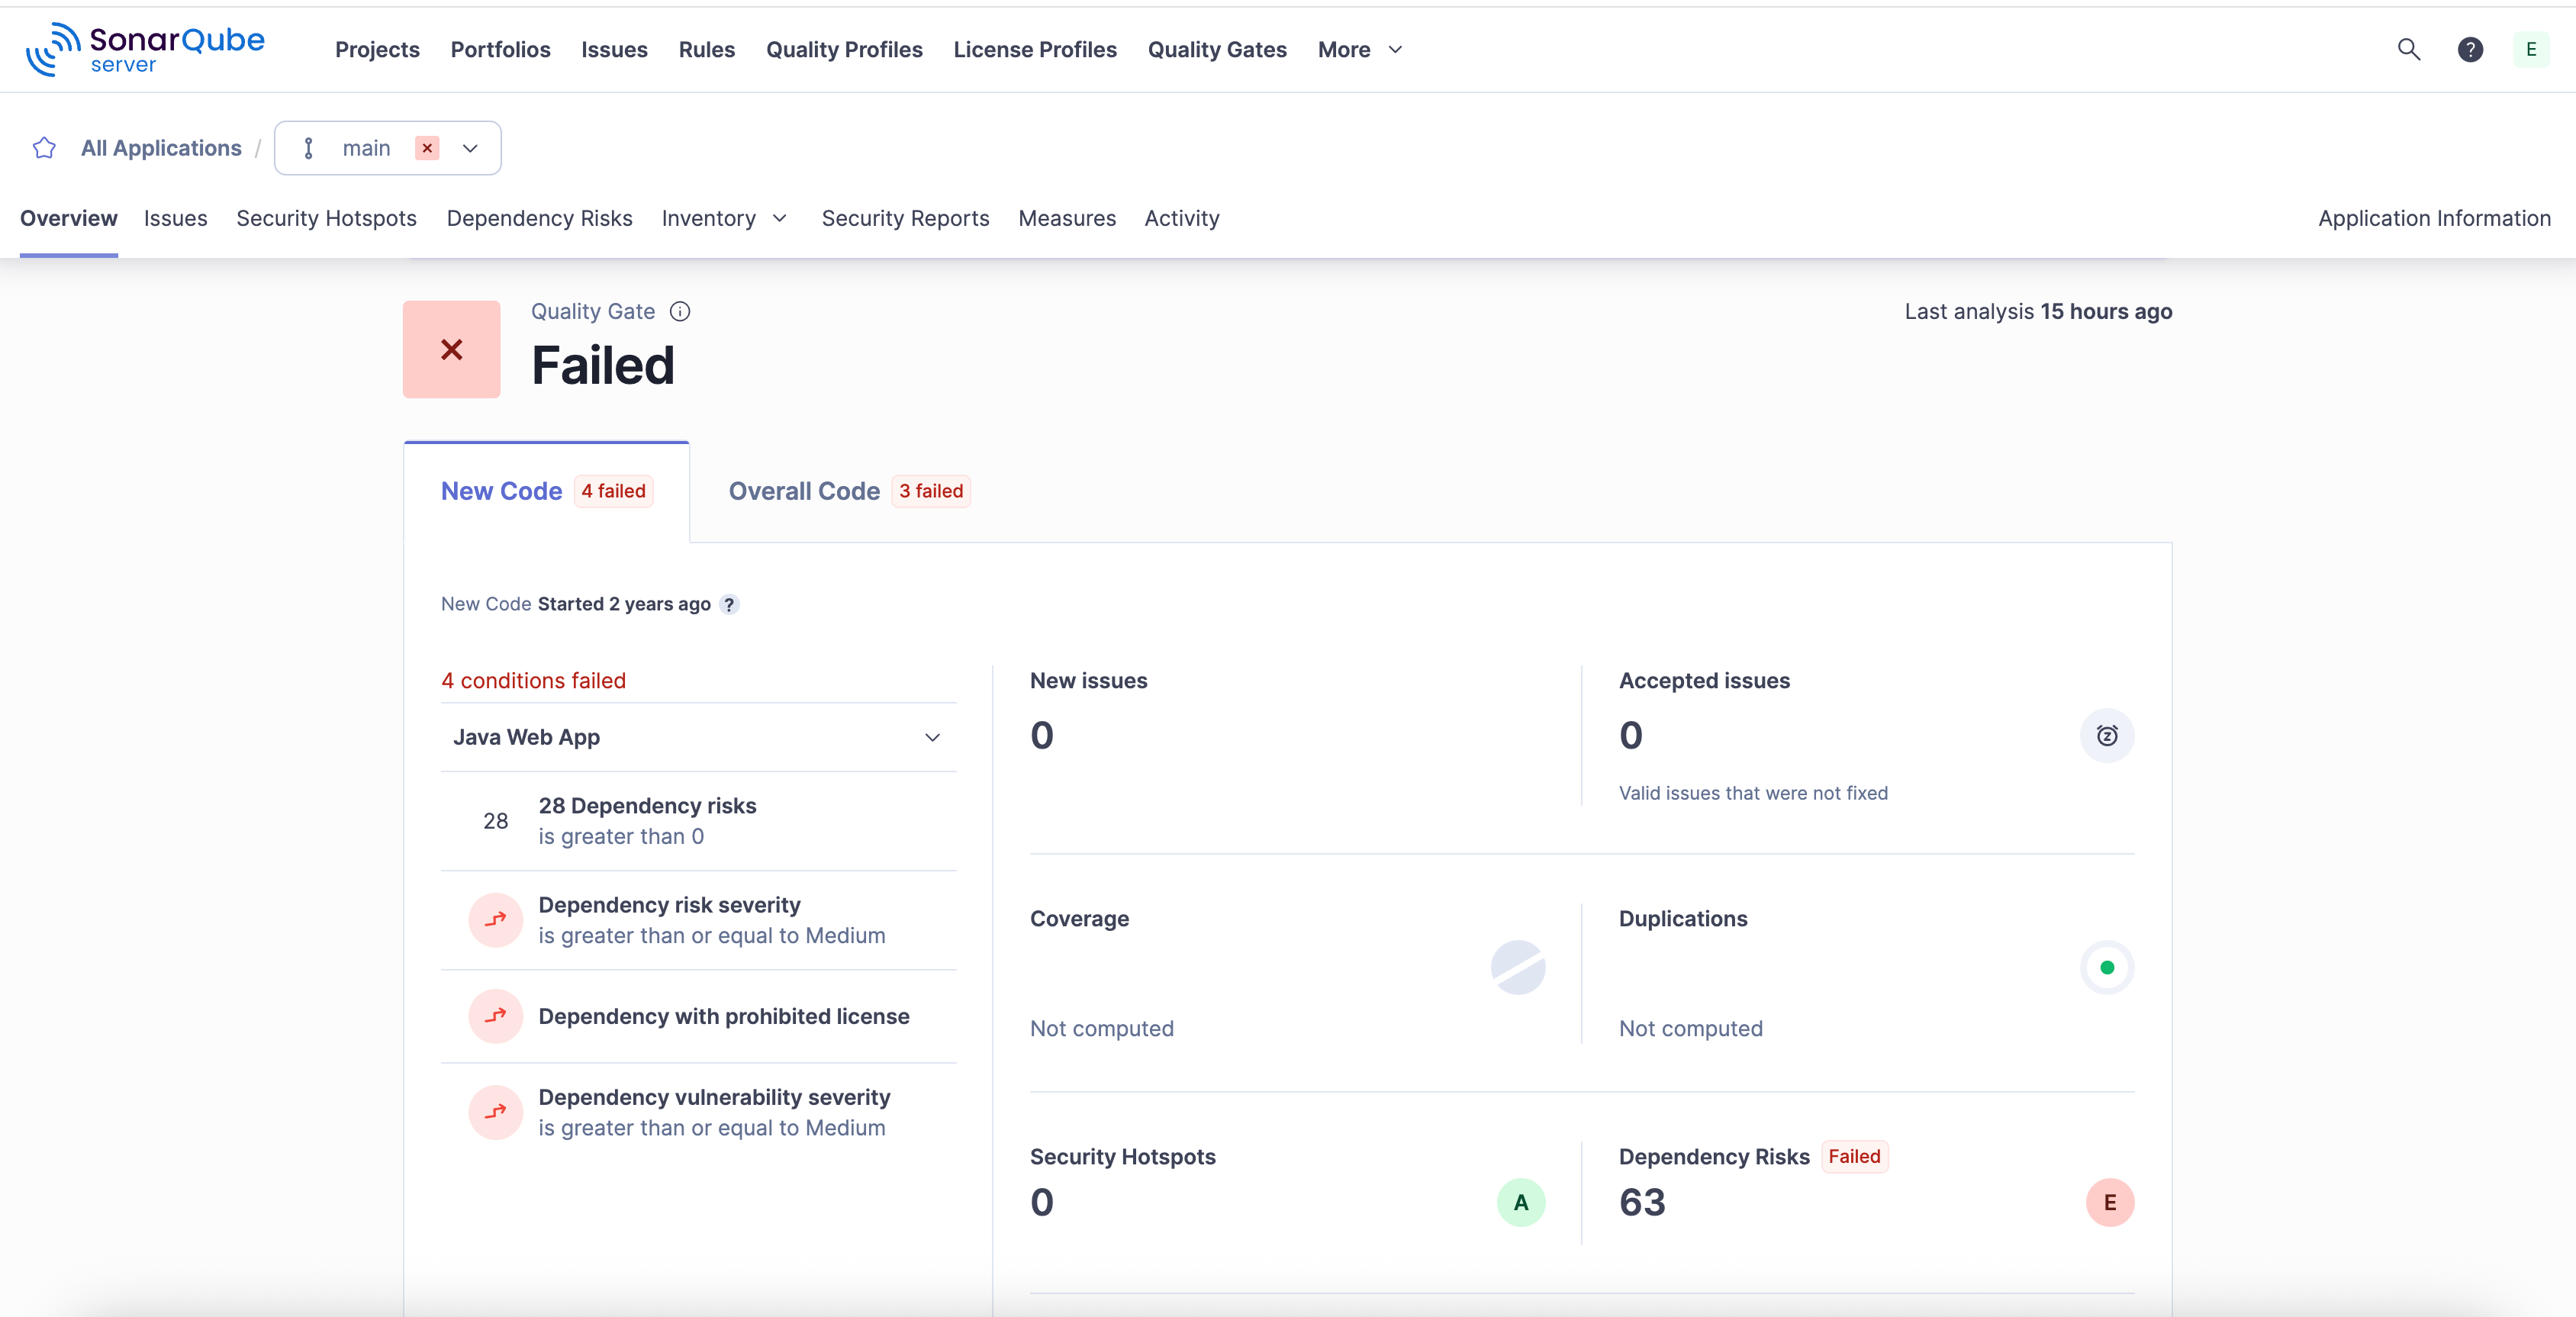
Task: Click the New Code help question icon
Action: (729, 604)
